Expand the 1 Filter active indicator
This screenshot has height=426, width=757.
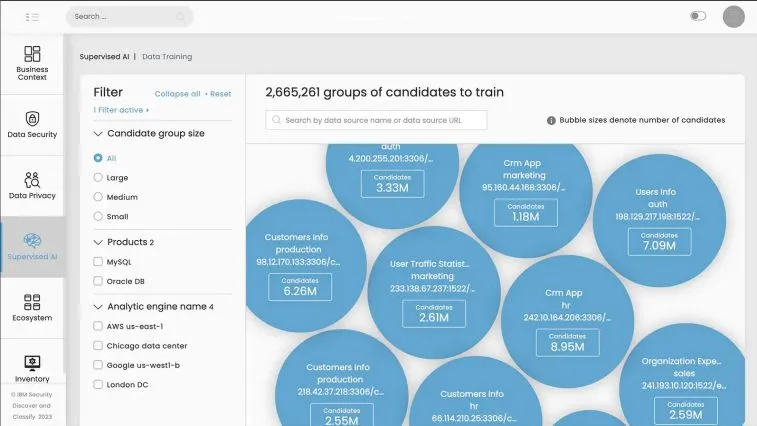pos(121,110)
